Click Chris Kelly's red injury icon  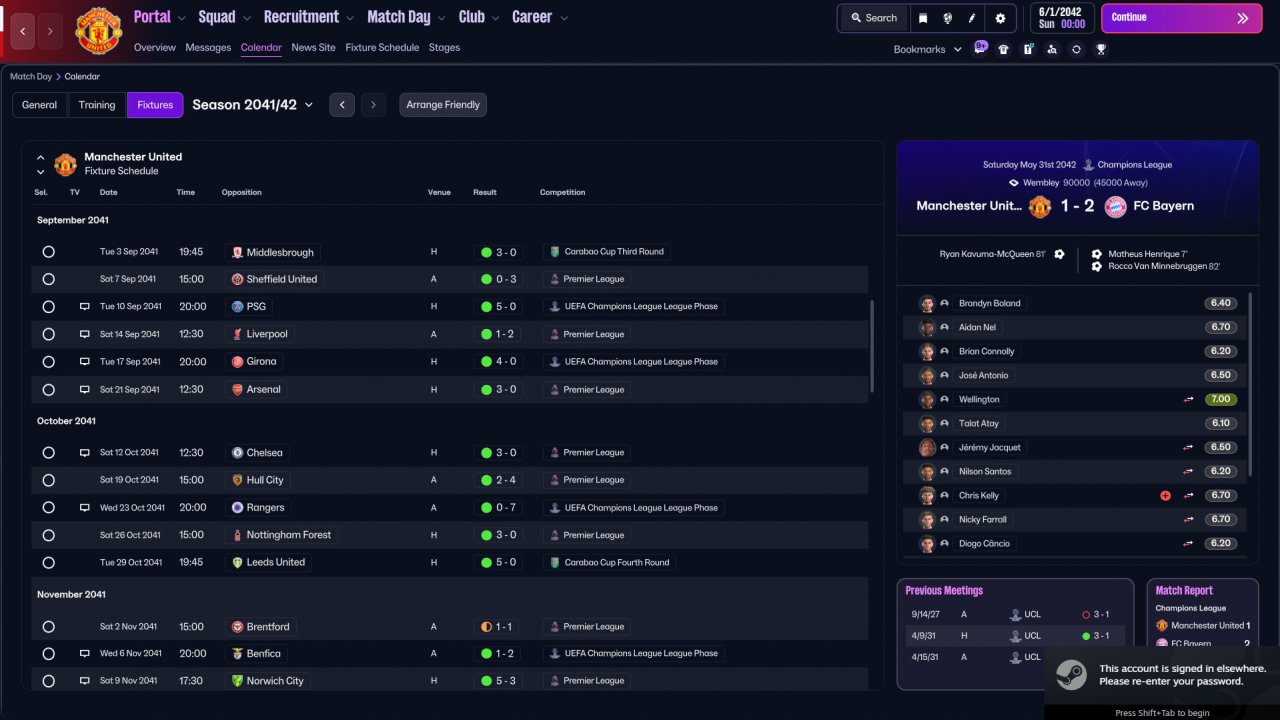pos(1165,496)
